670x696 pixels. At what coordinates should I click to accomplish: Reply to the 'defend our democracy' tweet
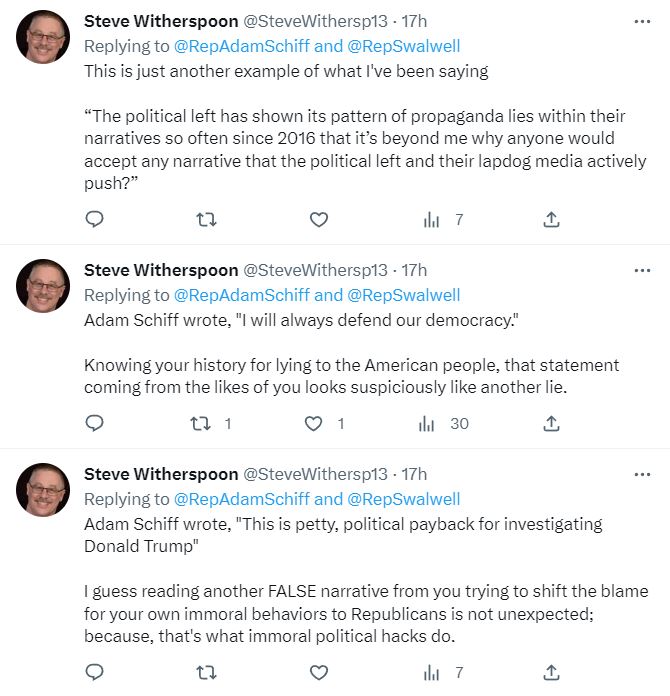[94, 423]
